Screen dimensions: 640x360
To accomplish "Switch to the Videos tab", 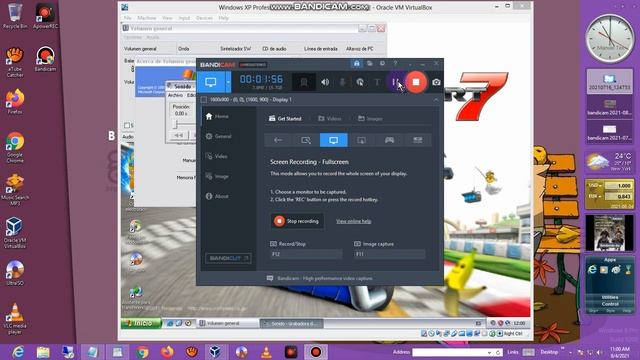I will [329, 118].
